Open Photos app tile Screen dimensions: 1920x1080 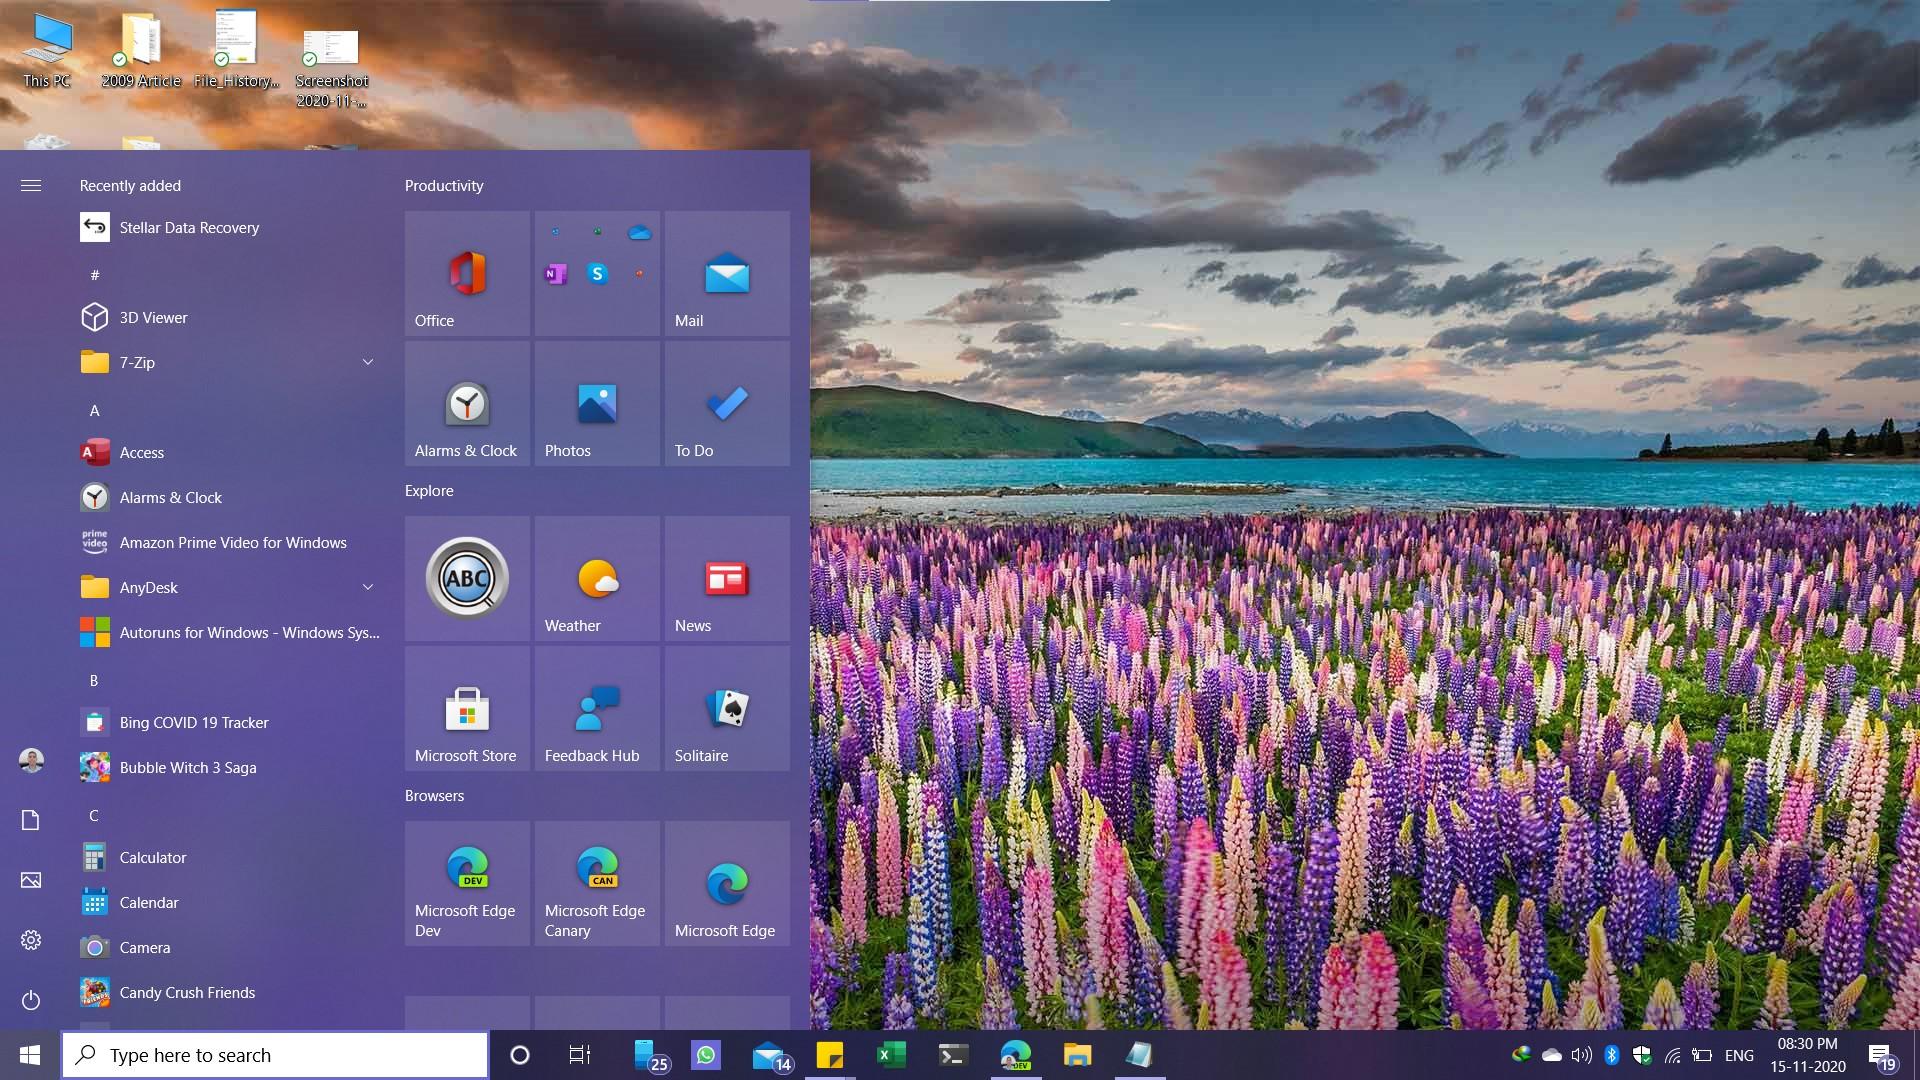pyautogui.click(x=595, y=404)
